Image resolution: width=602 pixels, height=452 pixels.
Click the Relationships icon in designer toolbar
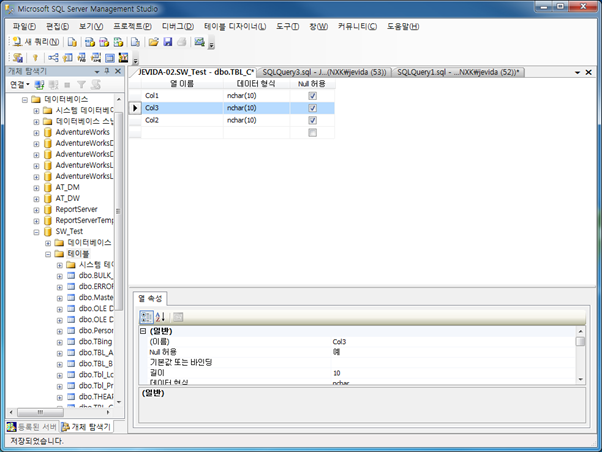53,58
